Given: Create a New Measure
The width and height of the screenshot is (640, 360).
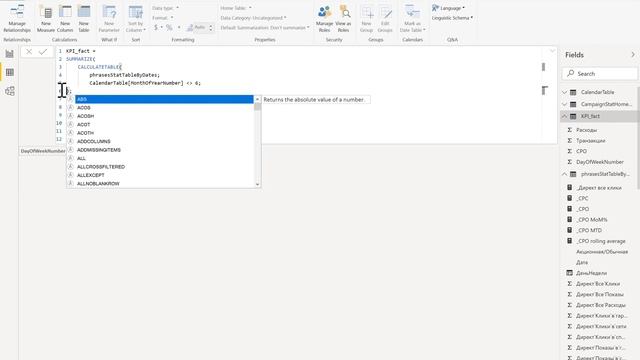Looking at the screenshot, I should click(46, 19).
